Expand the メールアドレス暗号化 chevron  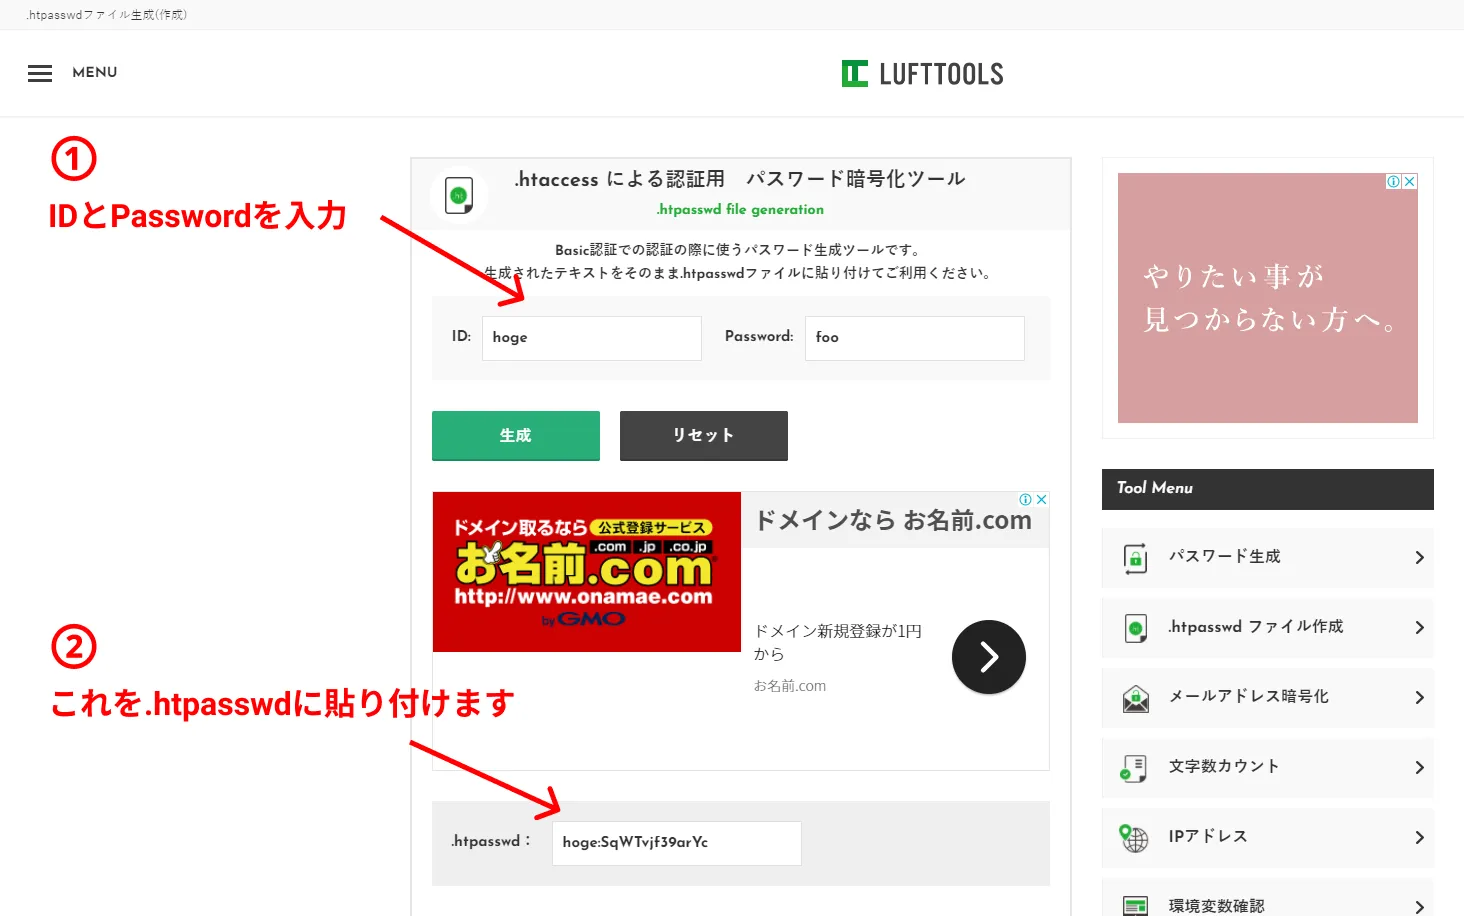coord(1419,698)
